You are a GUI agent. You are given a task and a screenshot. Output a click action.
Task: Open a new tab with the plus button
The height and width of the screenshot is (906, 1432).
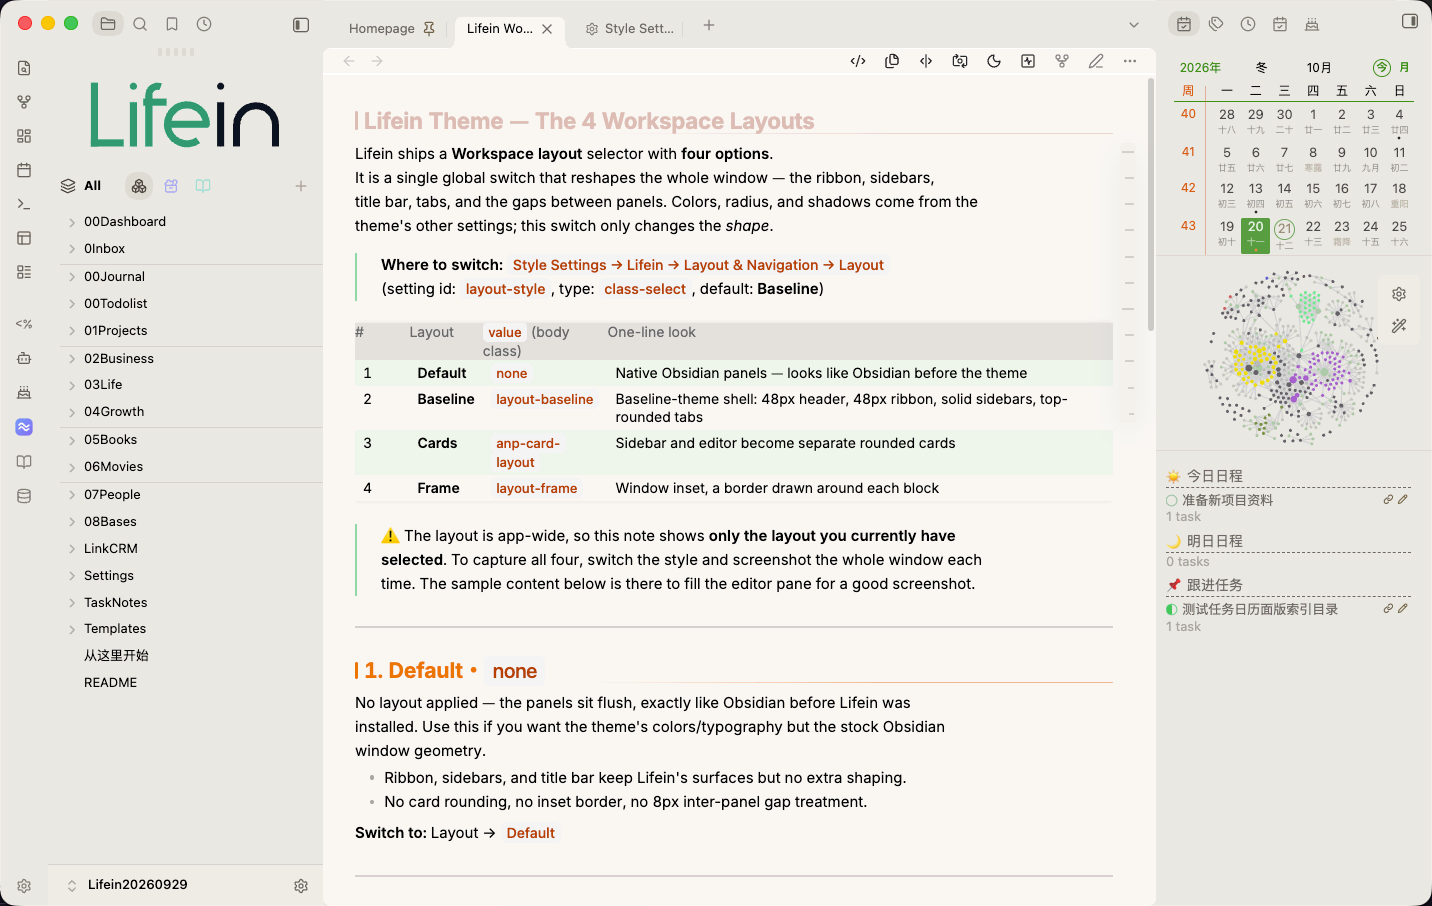[x=709, y=25]
